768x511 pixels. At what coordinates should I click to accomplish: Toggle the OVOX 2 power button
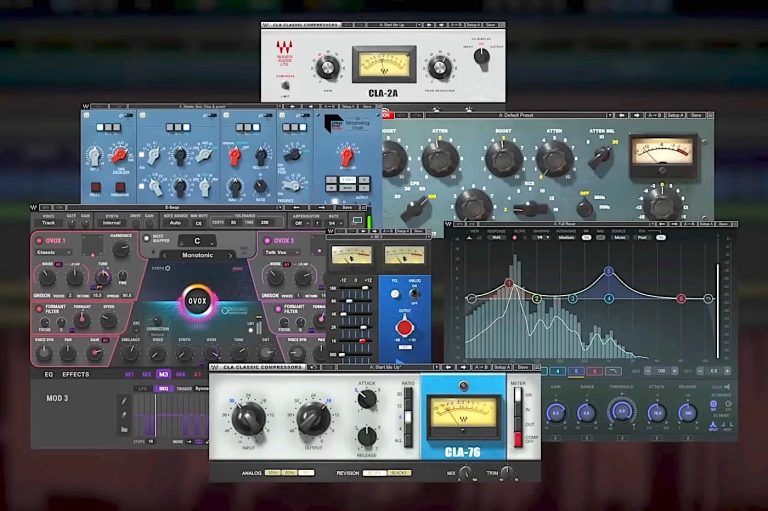(x=270, y=241)
